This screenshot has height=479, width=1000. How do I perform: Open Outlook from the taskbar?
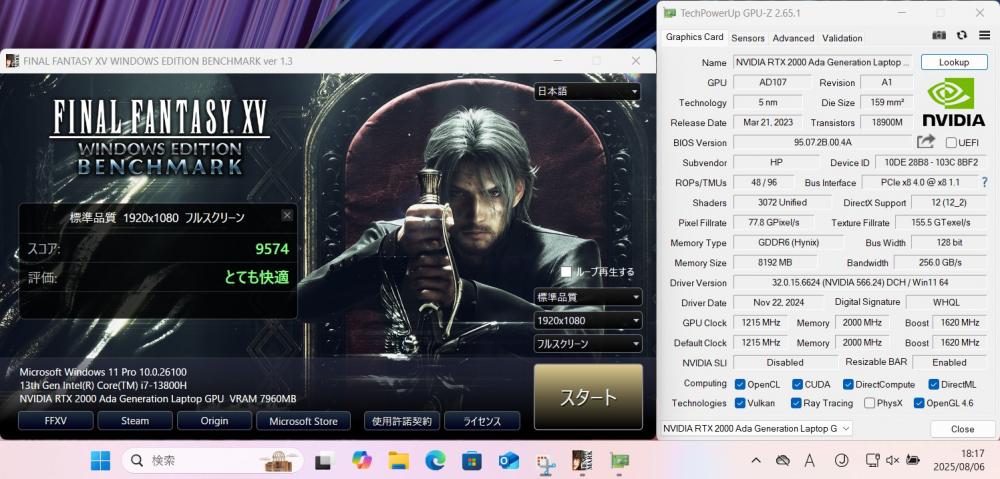point(508,460)
